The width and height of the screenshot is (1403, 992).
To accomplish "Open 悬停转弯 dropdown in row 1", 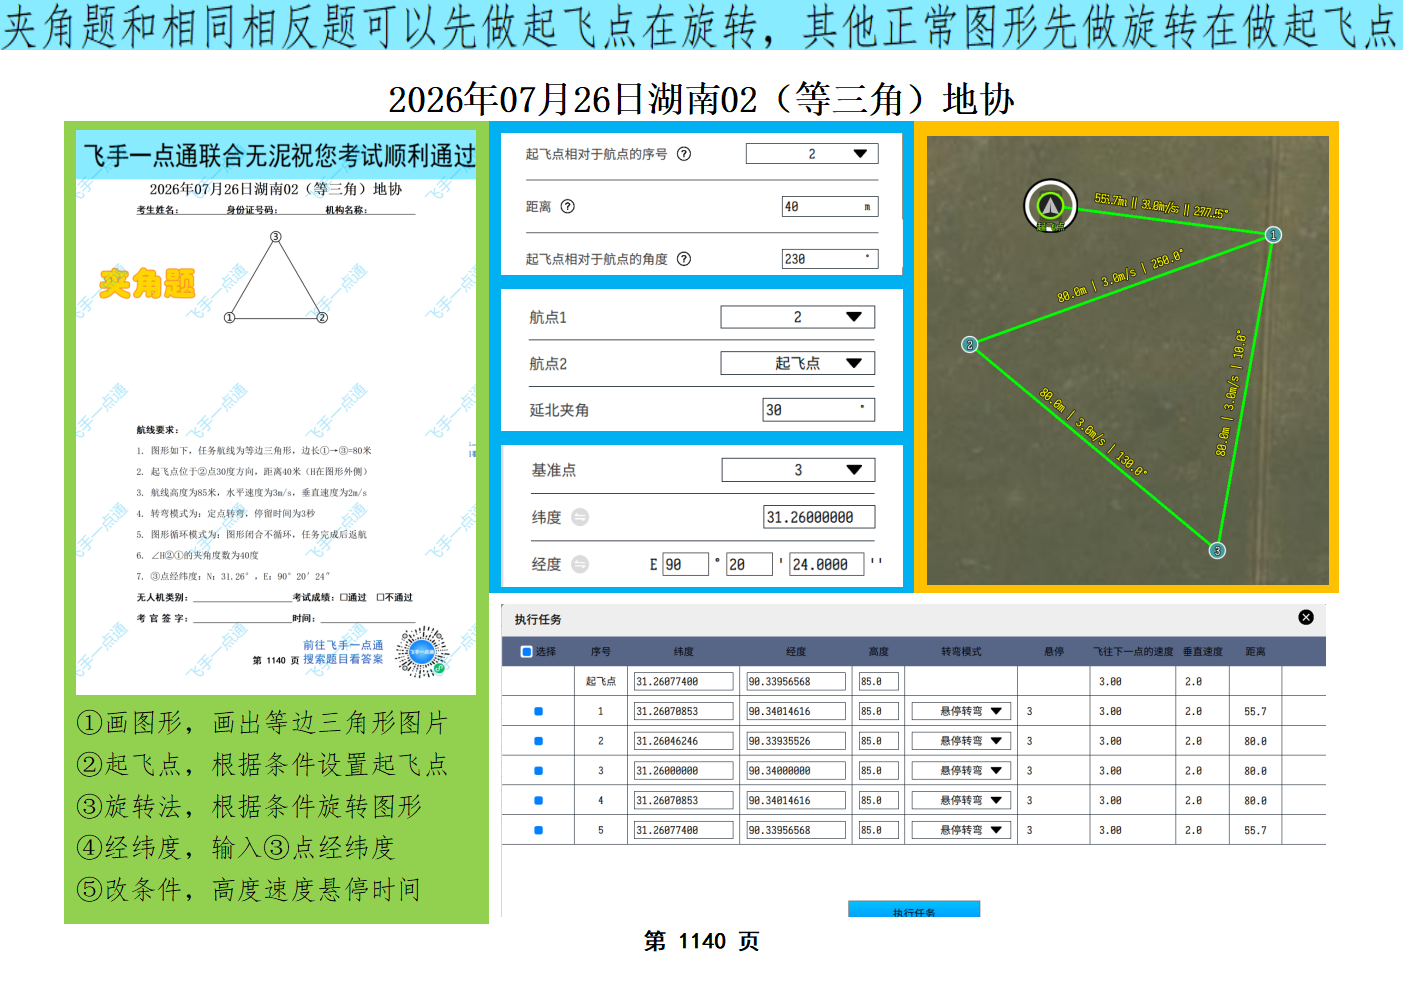I will [x=961, y=712].
